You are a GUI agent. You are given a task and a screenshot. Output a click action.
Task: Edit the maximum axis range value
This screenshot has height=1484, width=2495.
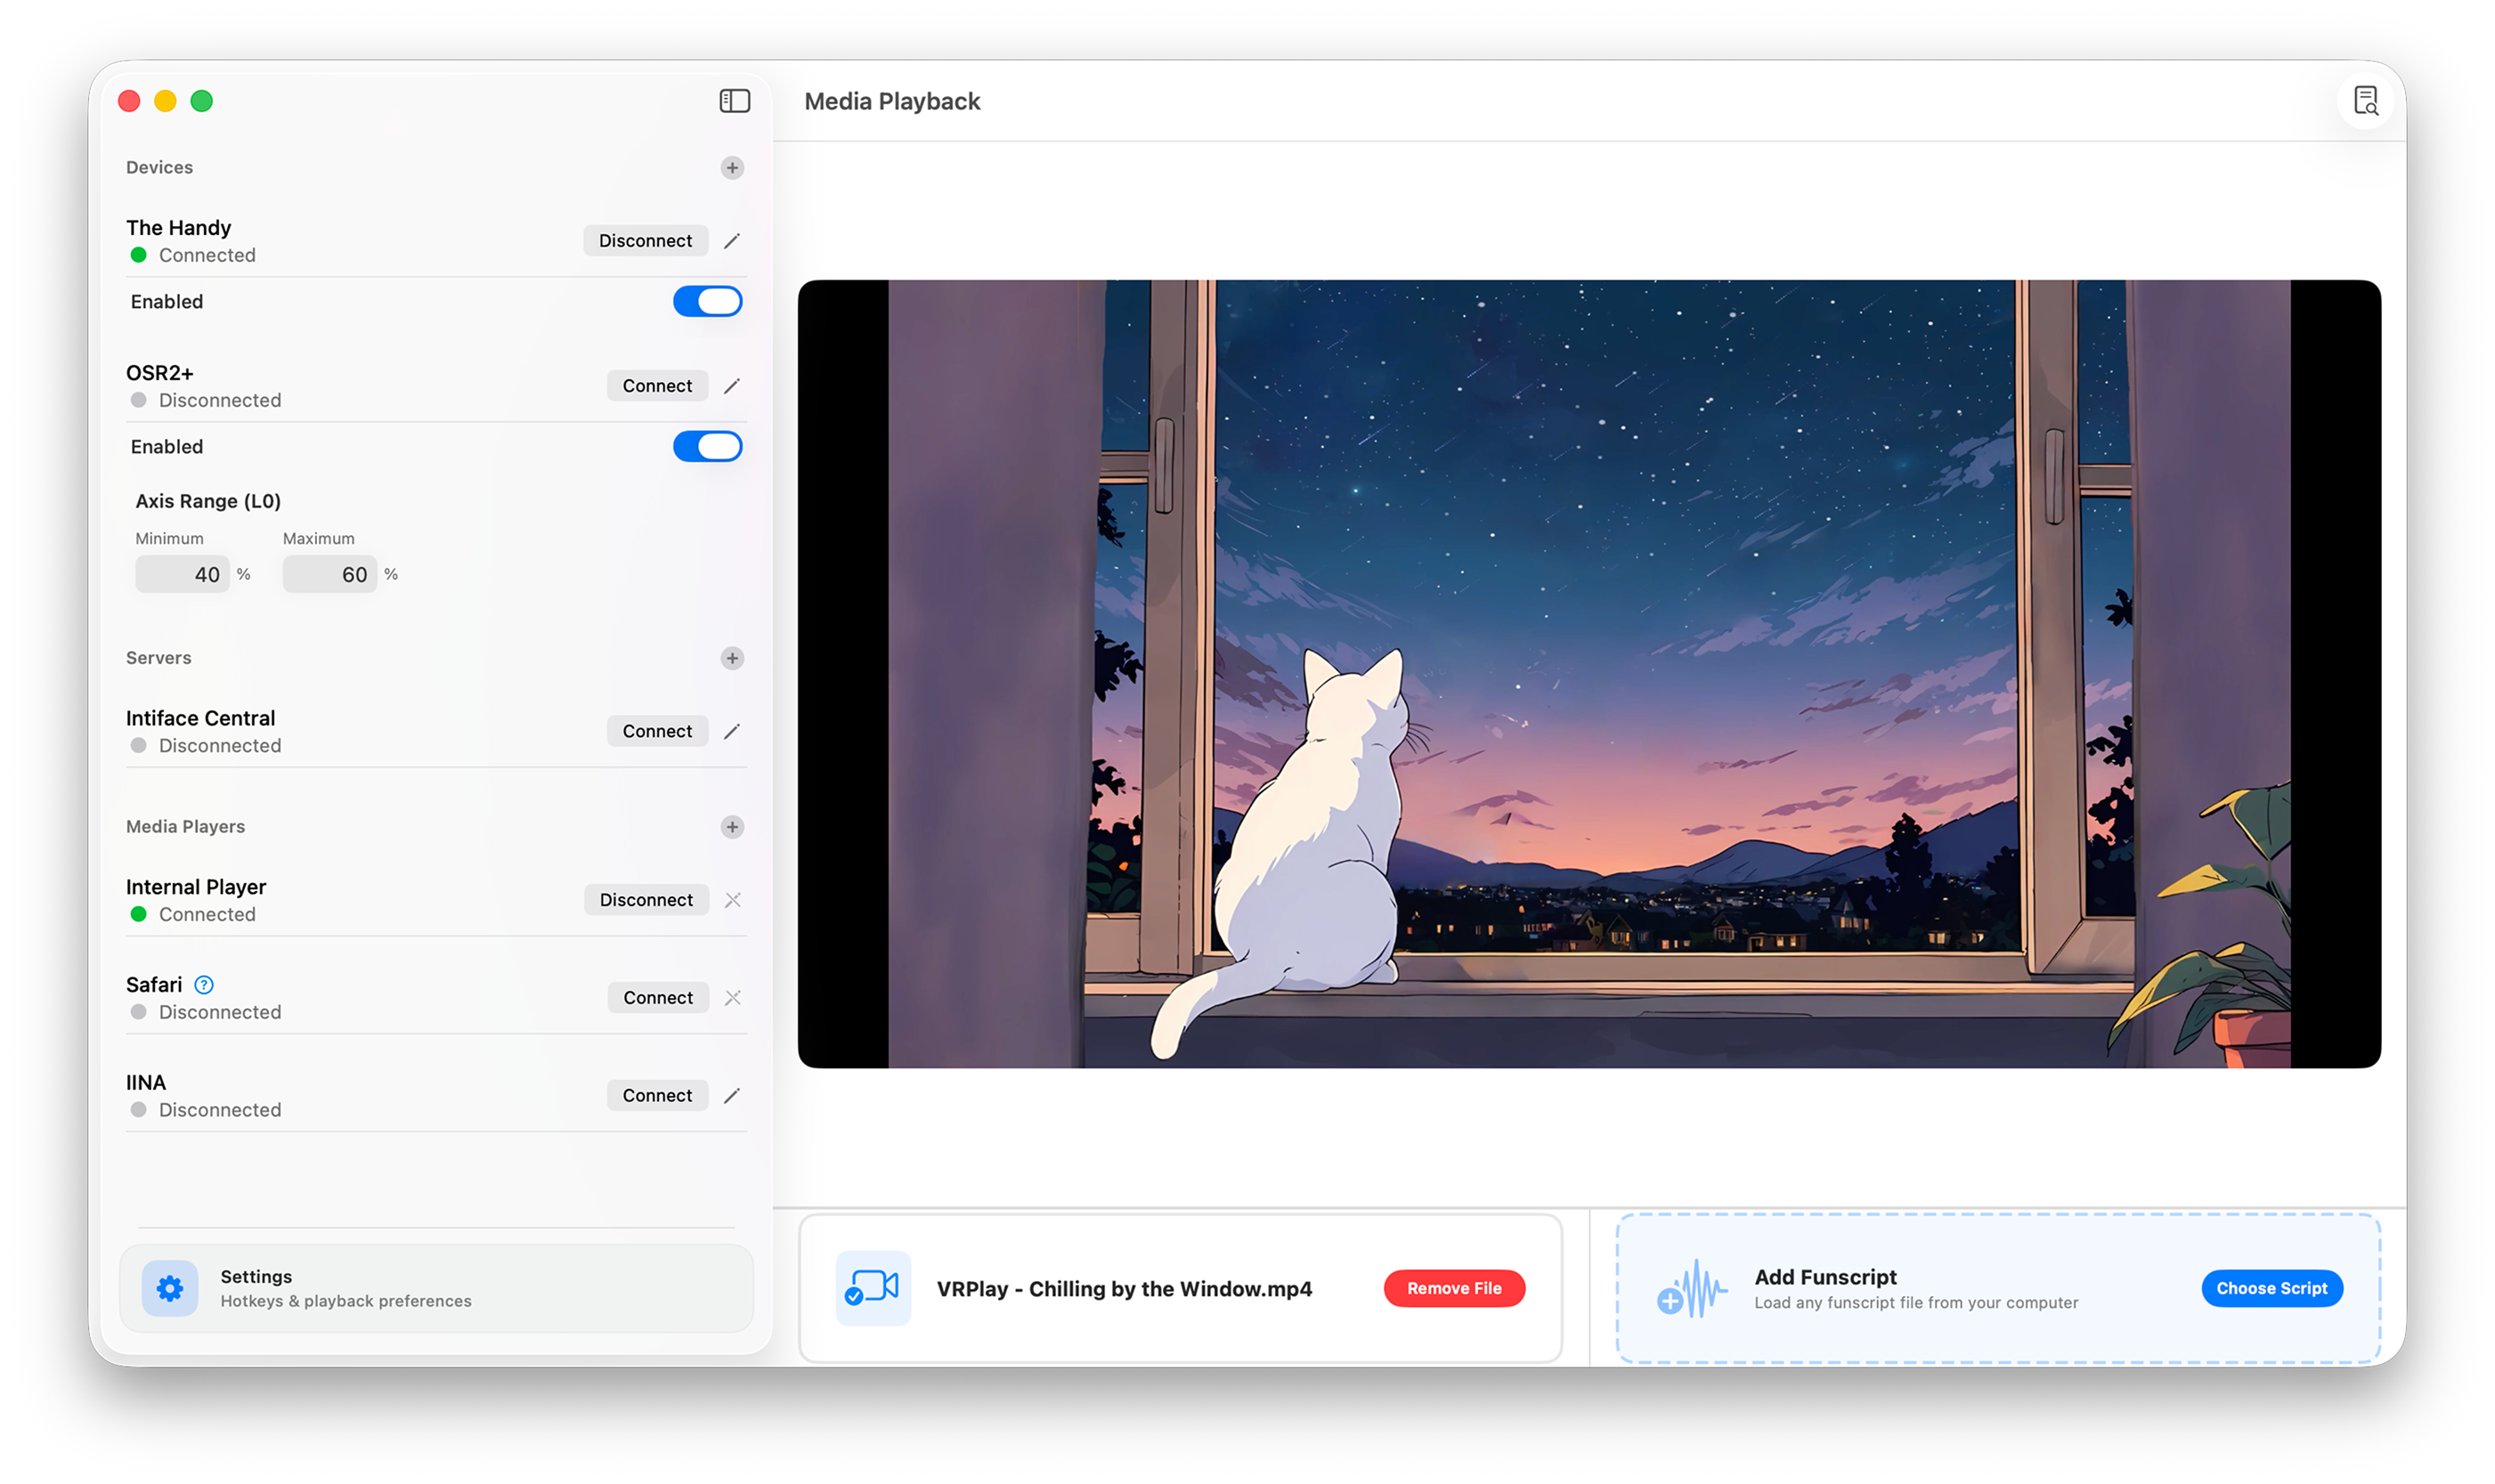pyautogui.click(x=329, y=573)
